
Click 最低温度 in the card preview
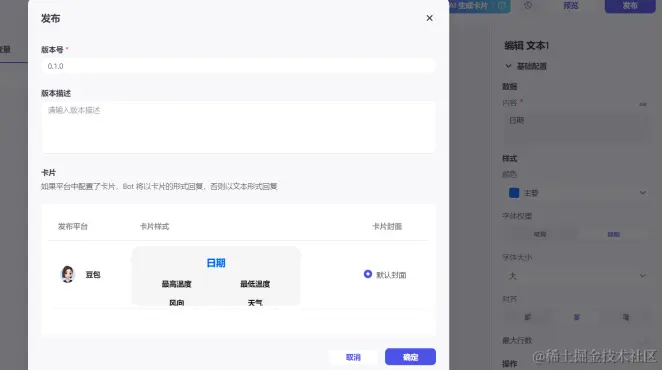255,284
